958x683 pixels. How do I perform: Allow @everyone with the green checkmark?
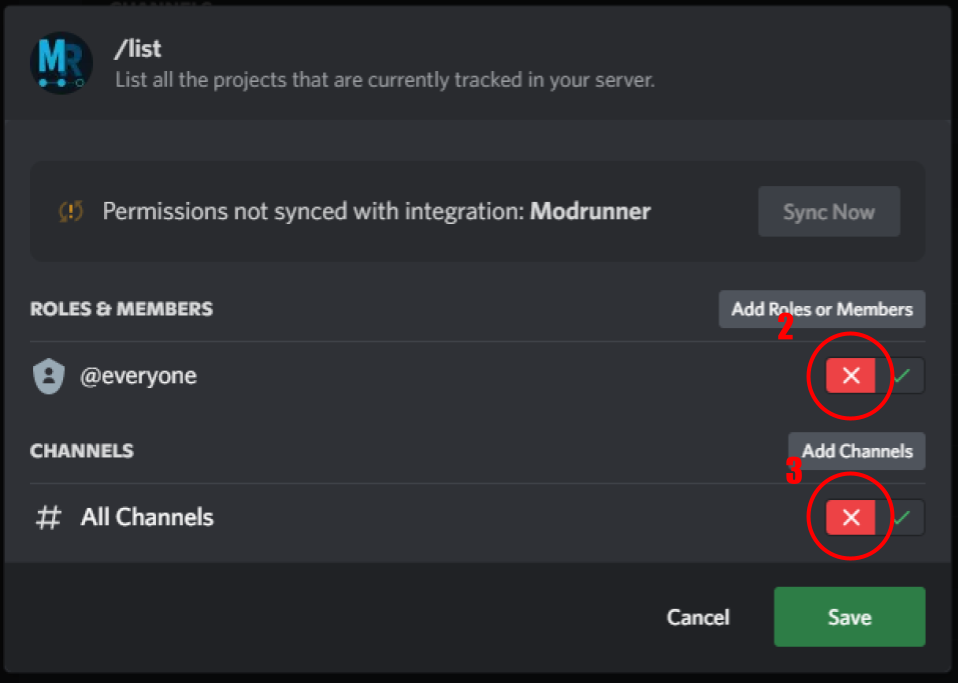tap(902, 376)
